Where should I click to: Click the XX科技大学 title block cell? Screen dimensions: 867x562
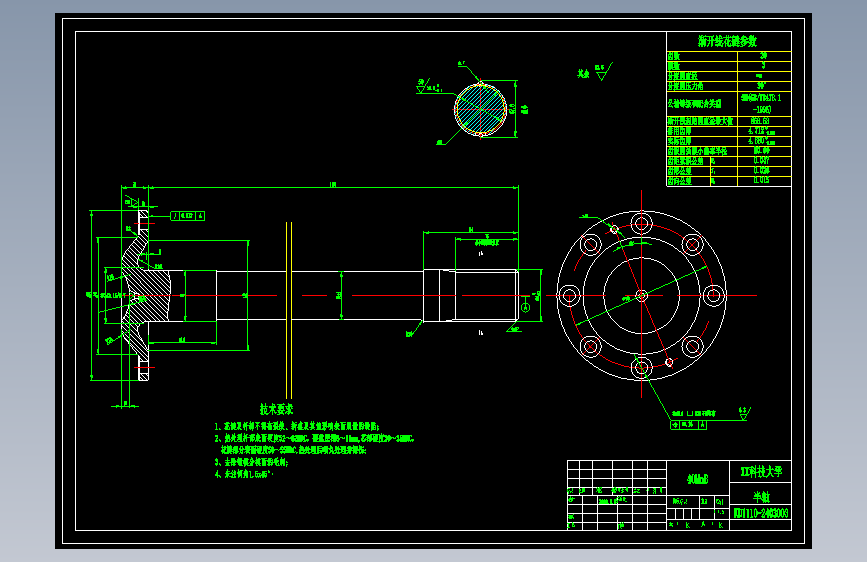click(x=761, y=472)
